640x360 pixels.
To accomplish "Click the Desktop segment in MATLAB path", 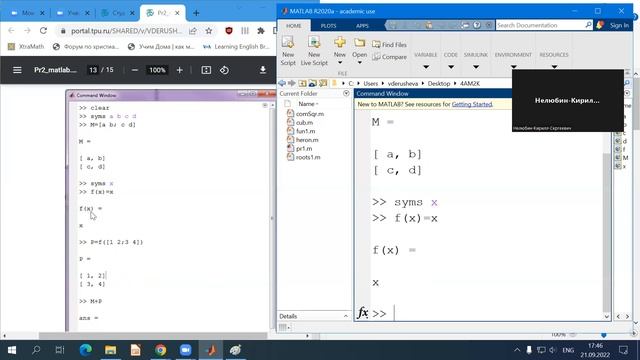I will 439,83.
